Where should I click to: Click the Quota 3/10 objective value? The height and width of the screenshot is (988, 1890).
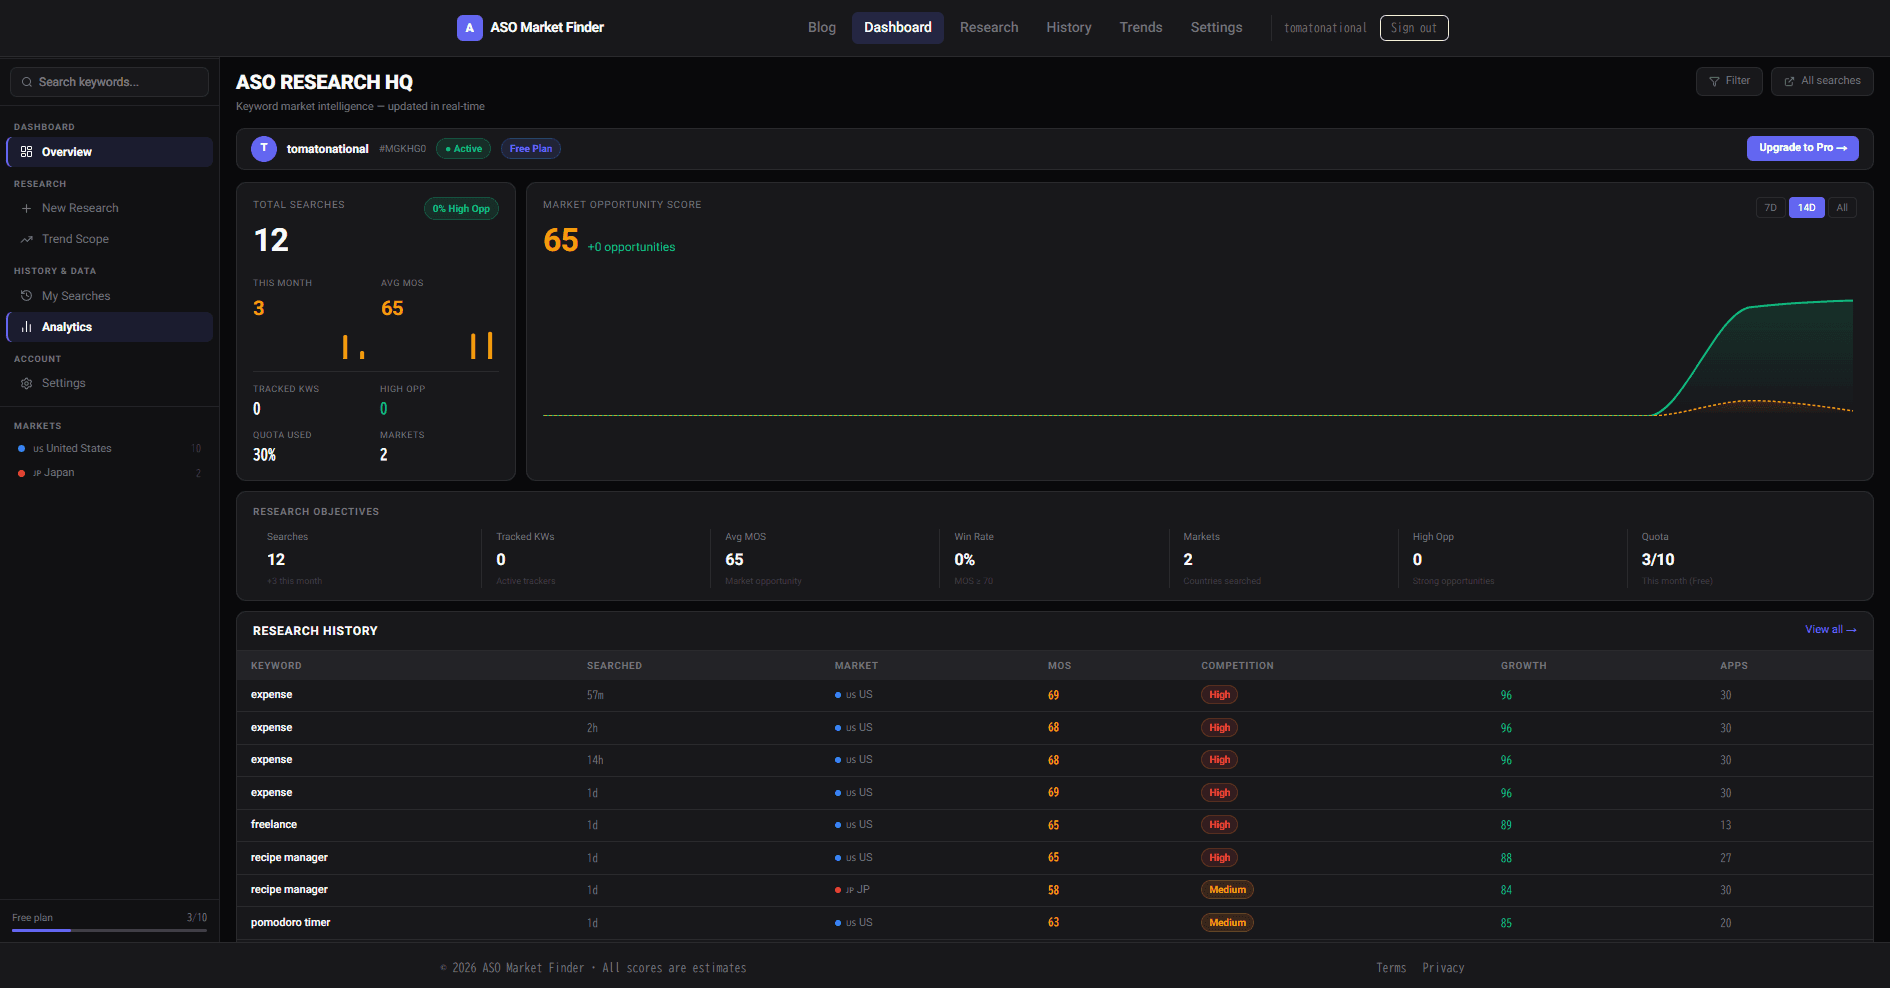pyautogui.click(x=1657, y=560)
